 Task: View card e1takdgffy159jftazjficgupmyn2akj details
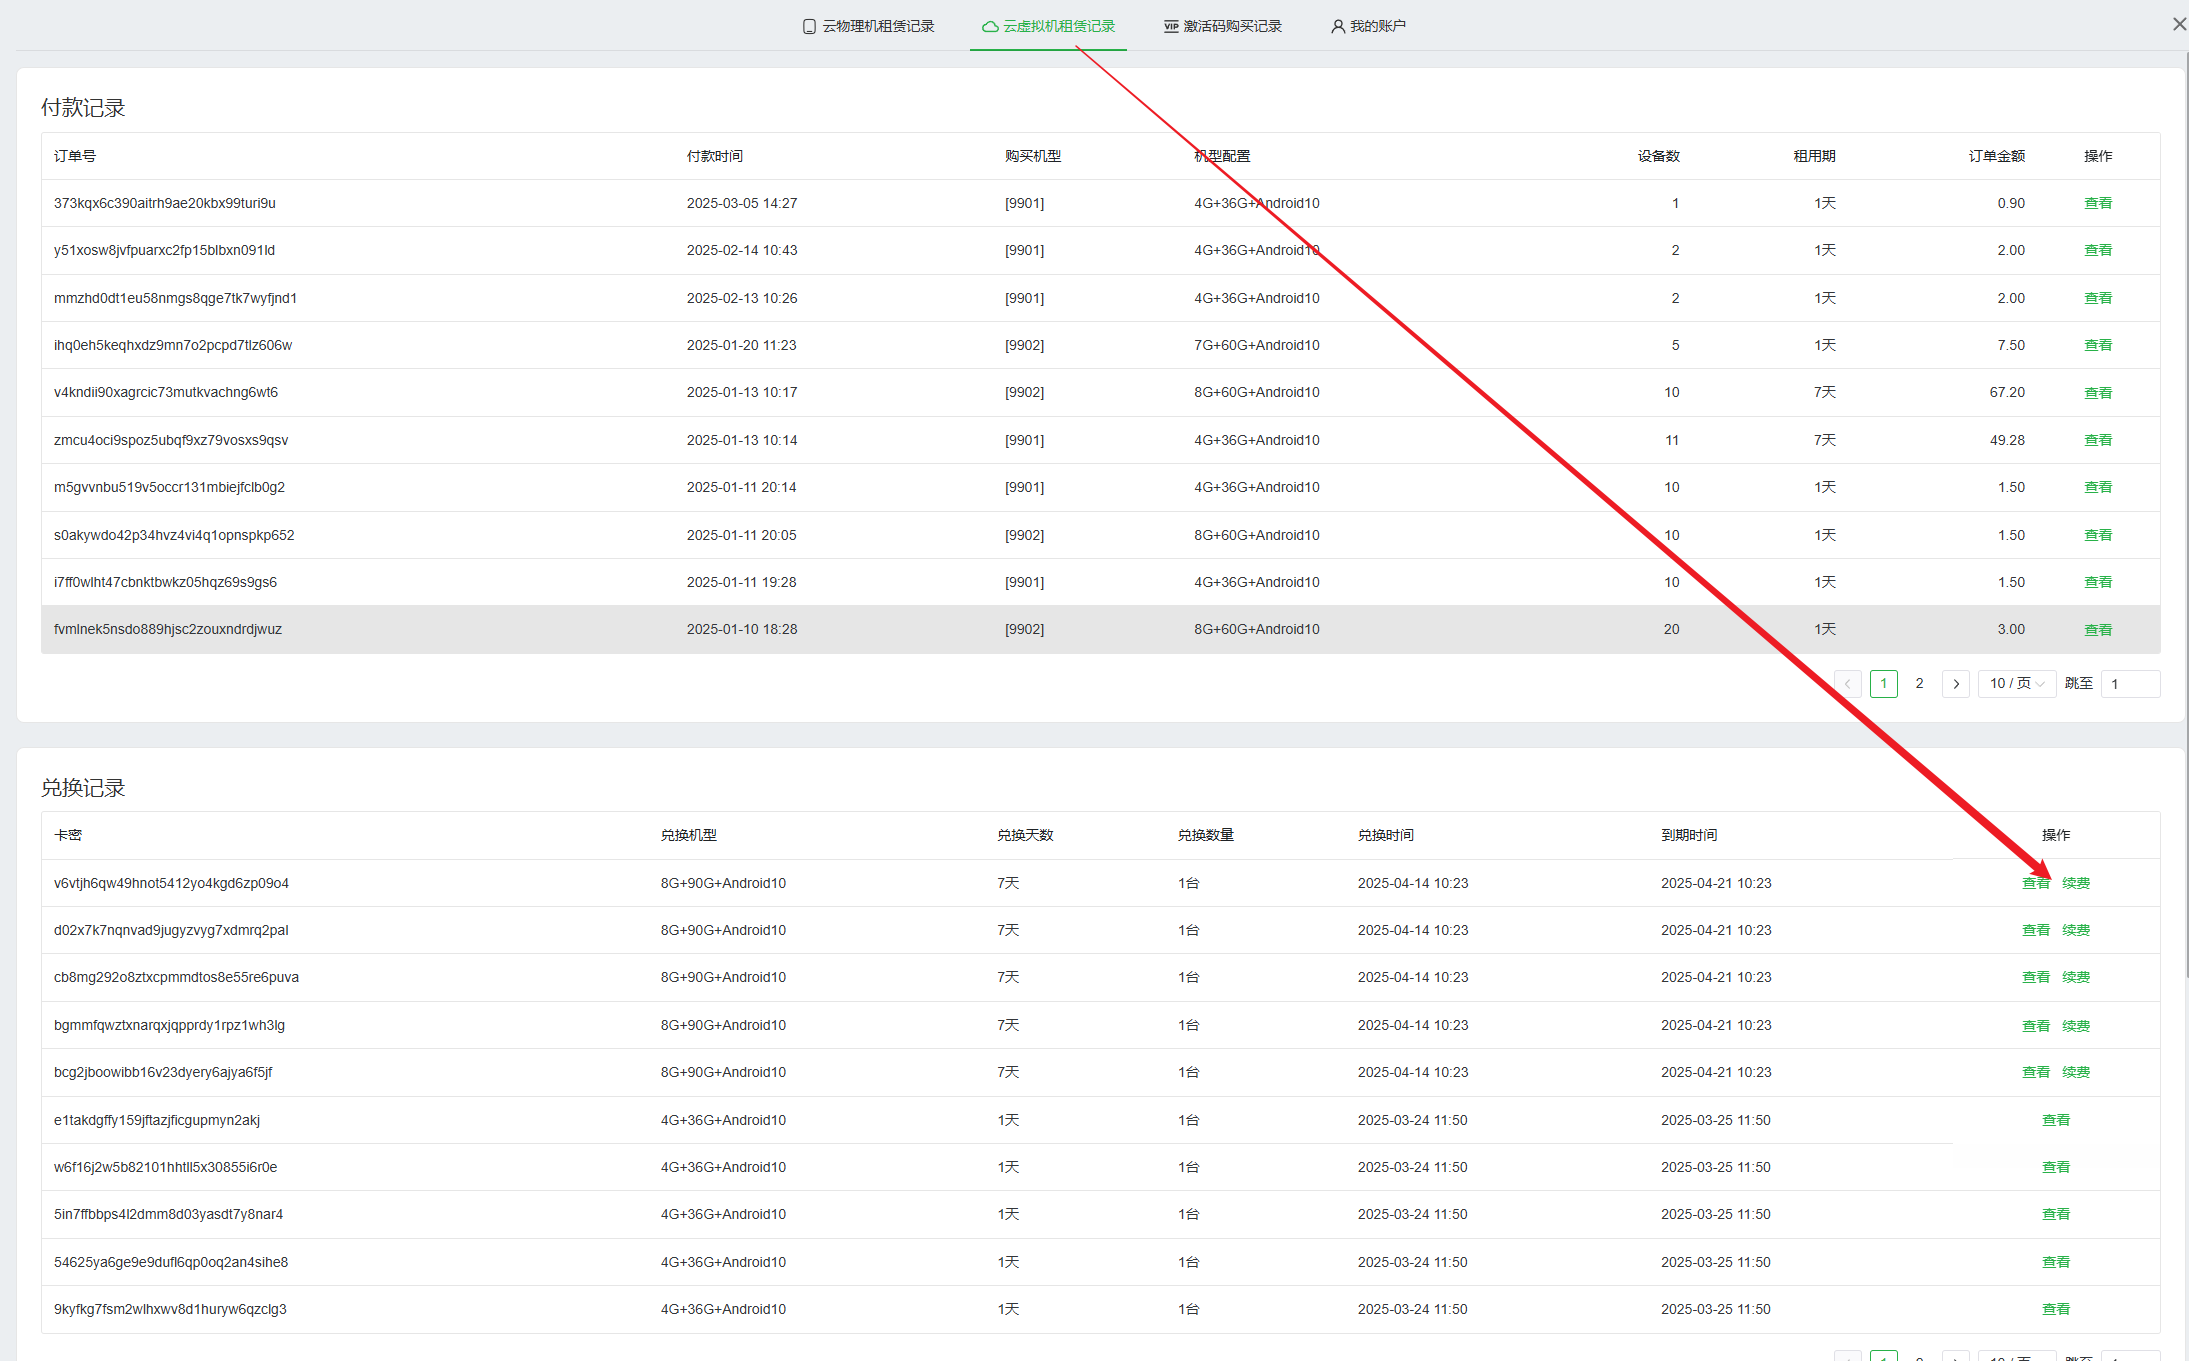click(2055, 1120)
